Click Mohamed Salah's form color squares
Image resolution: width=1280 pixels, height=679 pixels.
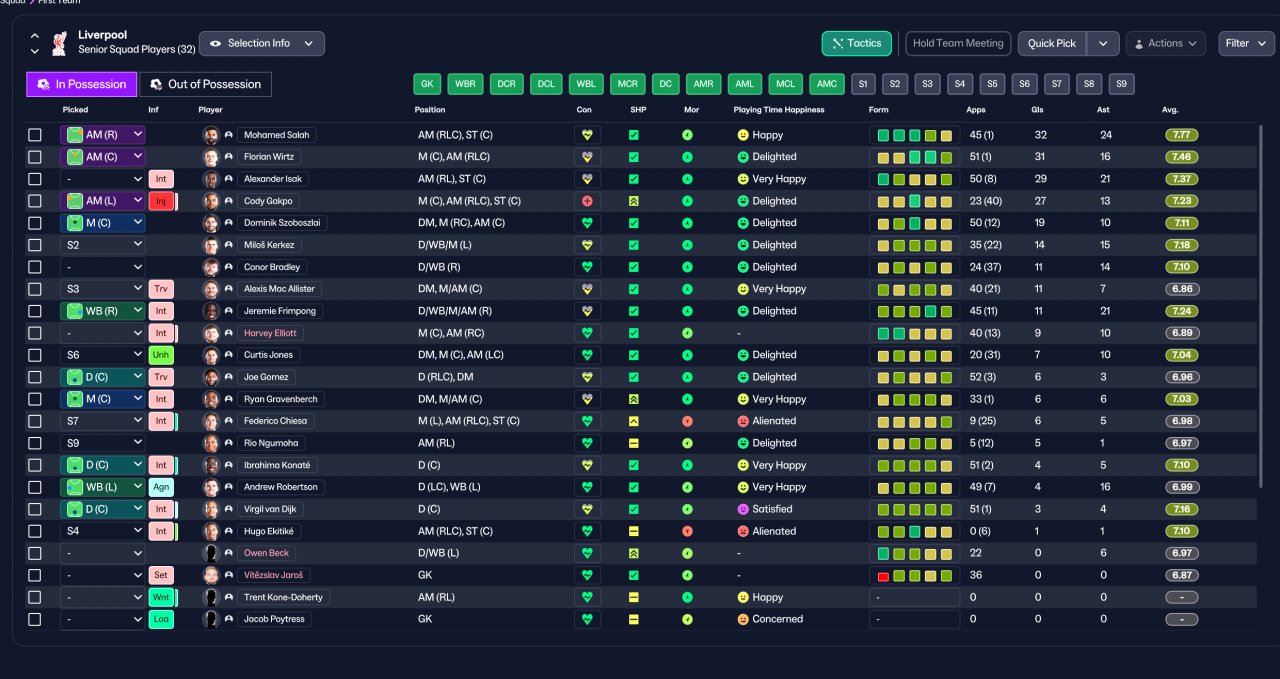pyautogui.click(x=913, y=135)
